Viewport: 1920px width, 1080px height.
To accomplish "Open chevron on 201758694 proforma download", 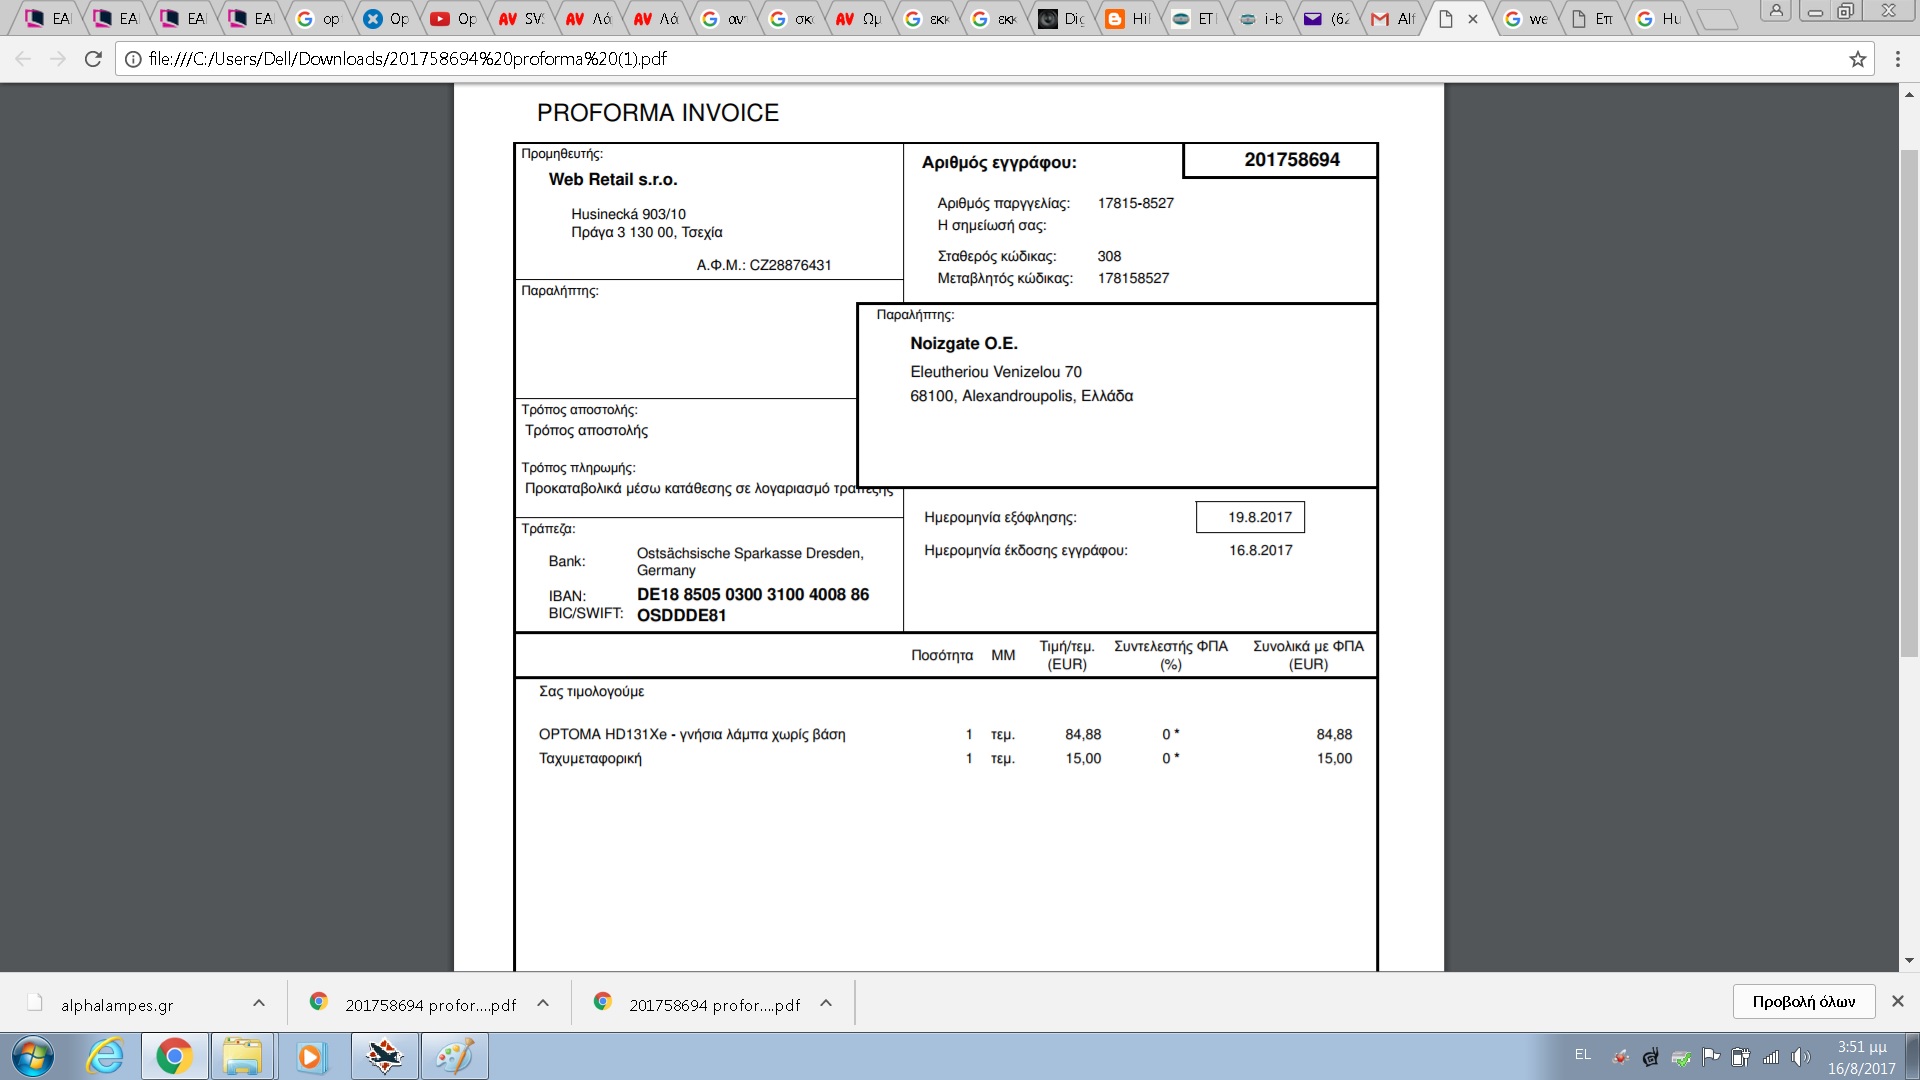I will click(x=542, y=1003).
